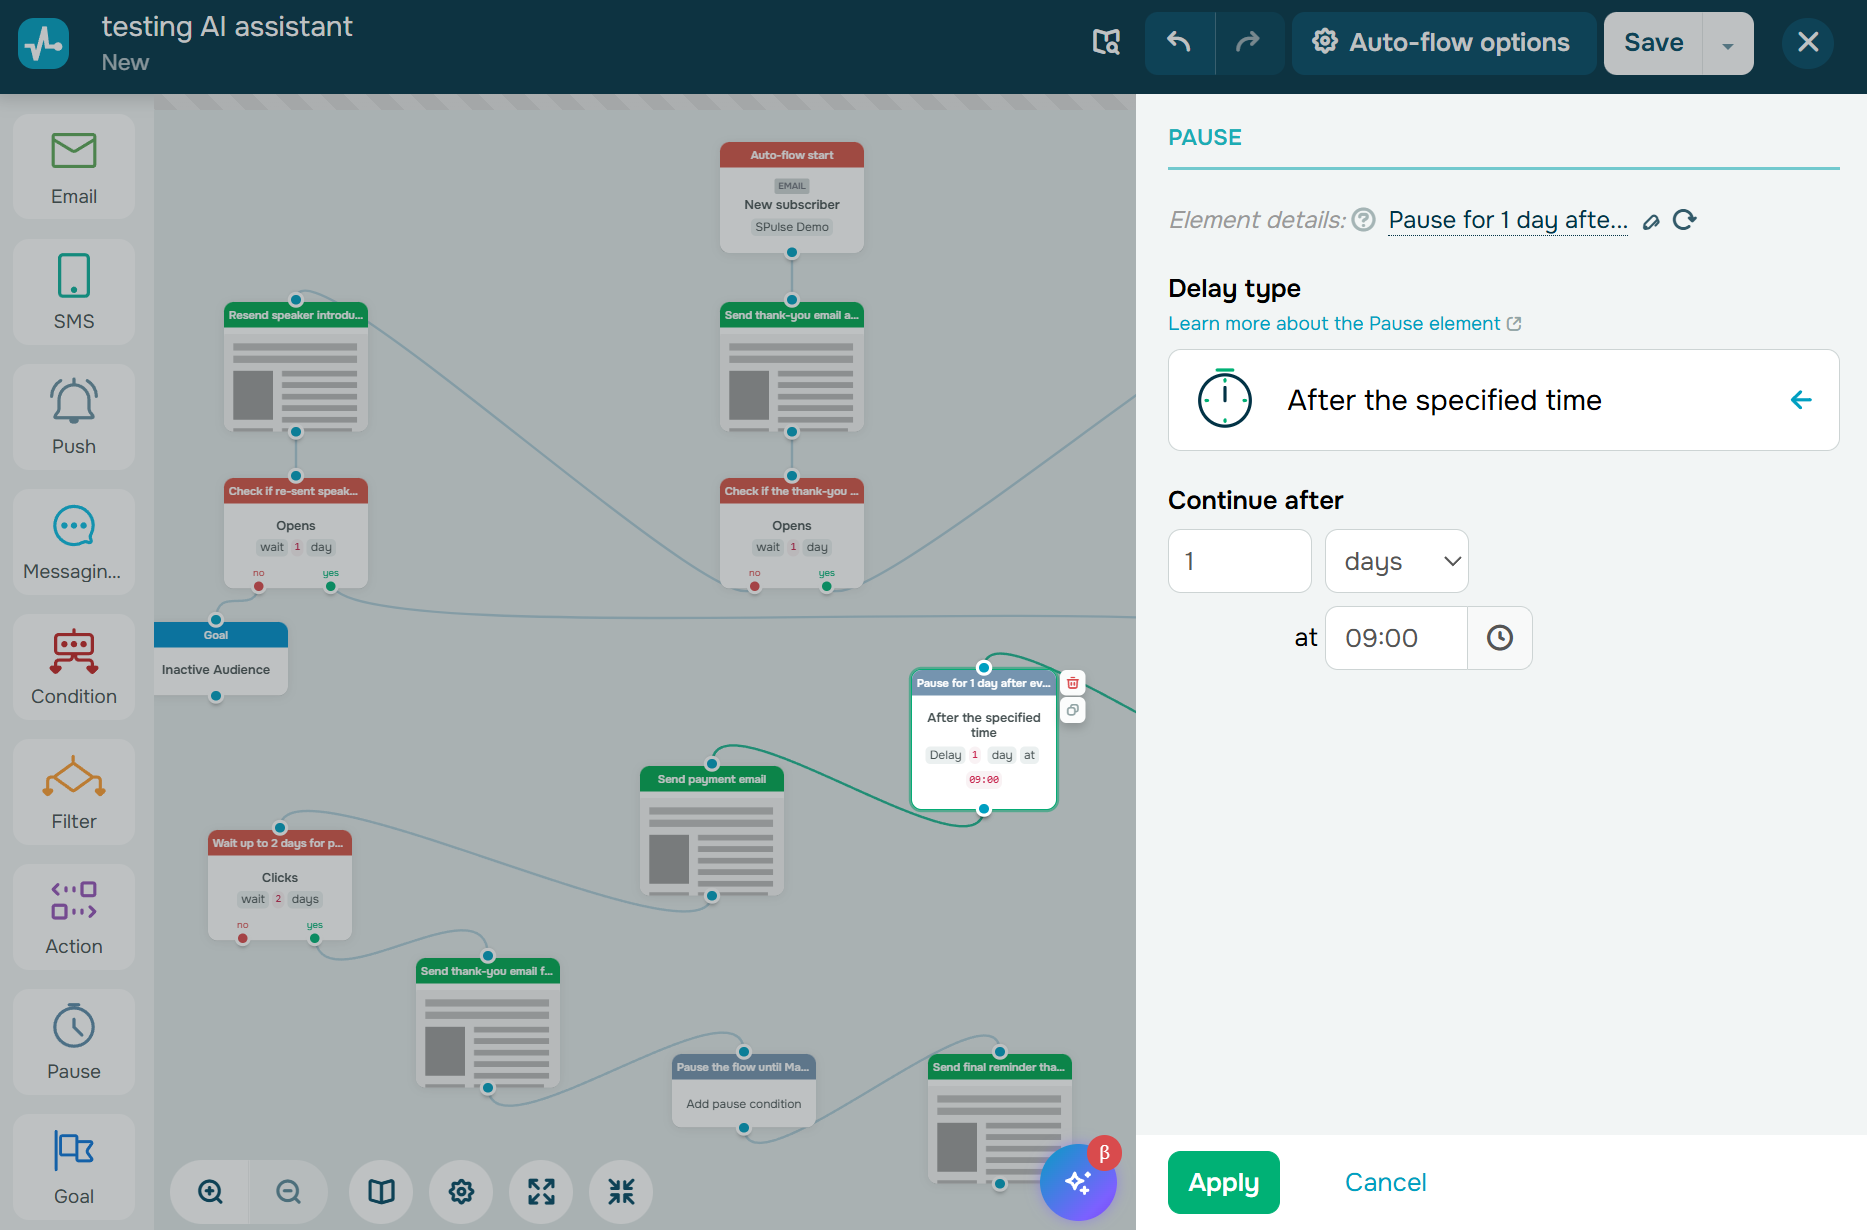Edit the element details name

1651,221
